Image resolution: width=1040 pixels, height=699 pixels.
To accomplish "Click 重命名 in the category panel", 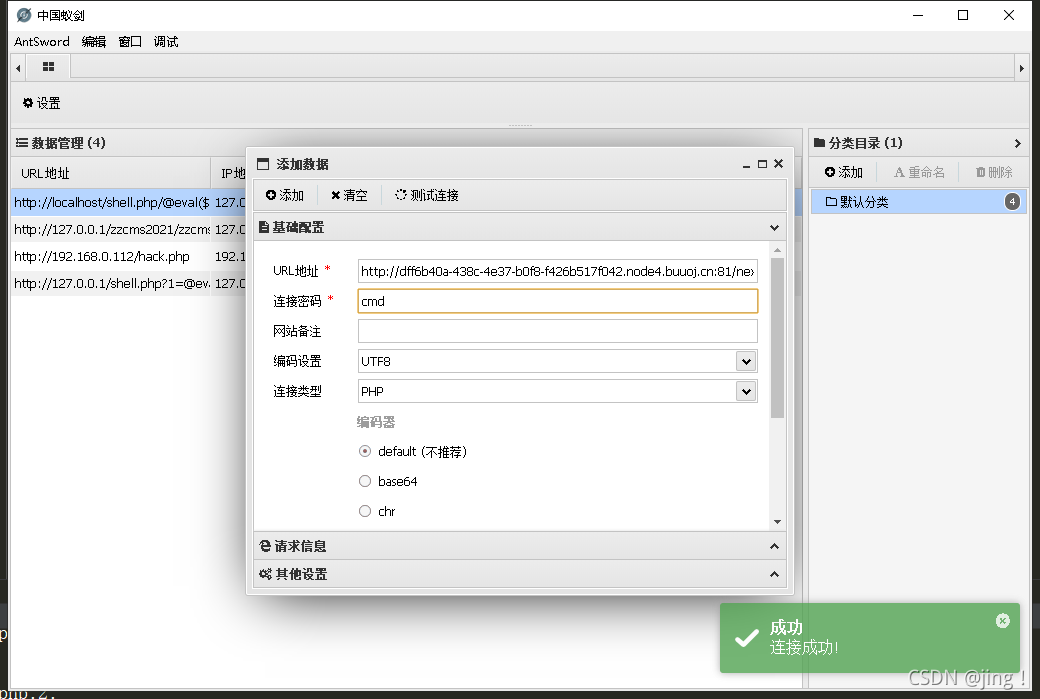I will click(919, 172).
